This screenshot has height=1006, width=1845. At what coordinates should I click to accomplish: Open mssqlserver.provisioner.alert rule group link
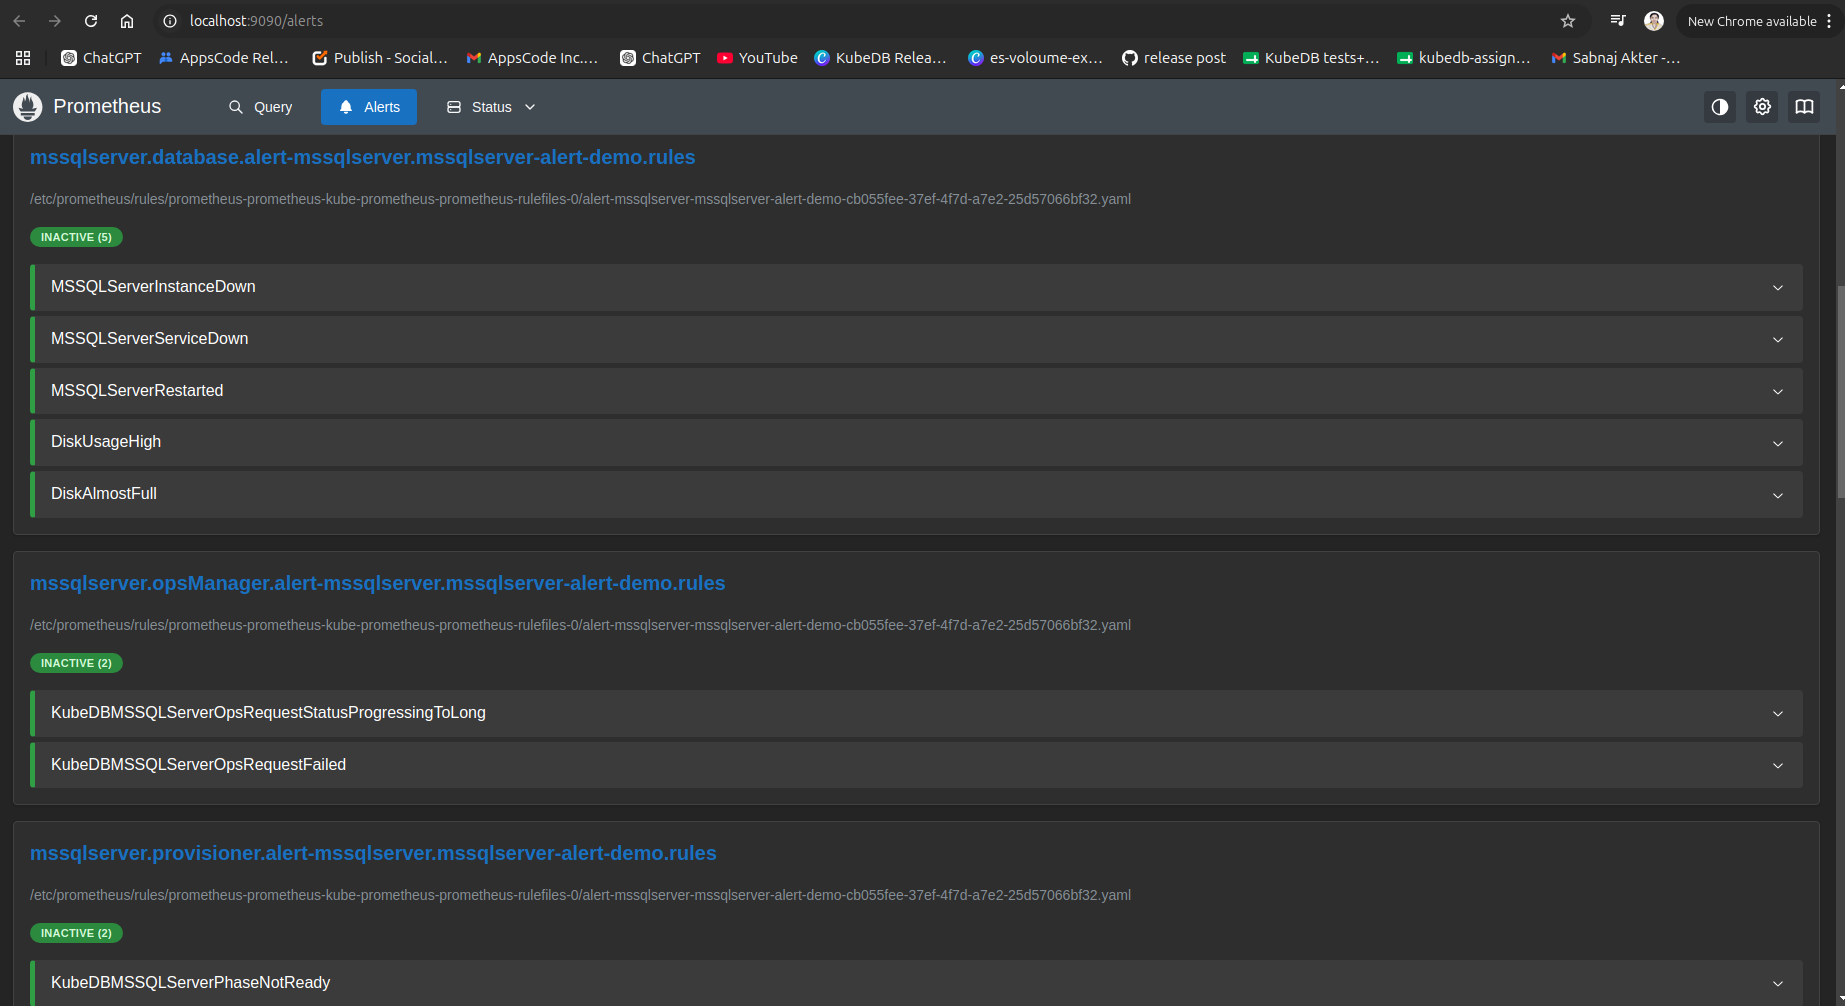373,853
